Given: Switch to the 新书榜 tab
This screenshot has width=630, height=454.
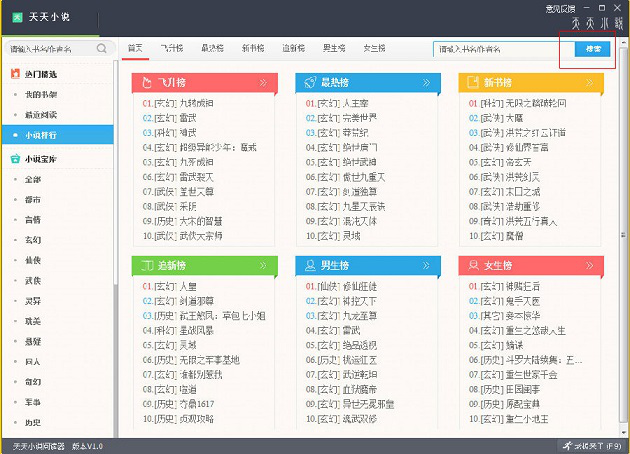Looking at the screenshot, I should (253, 48).
